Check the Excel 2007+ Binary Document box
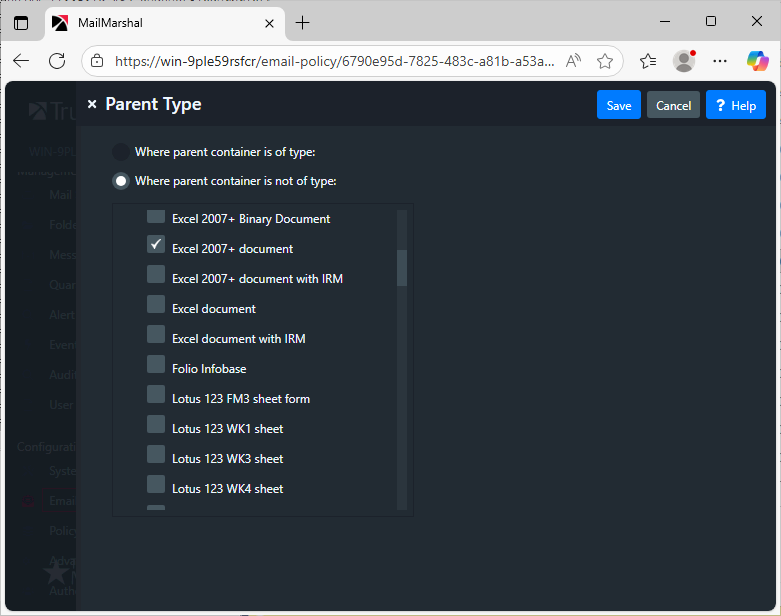781x616 pixels. tap(156, 217)
